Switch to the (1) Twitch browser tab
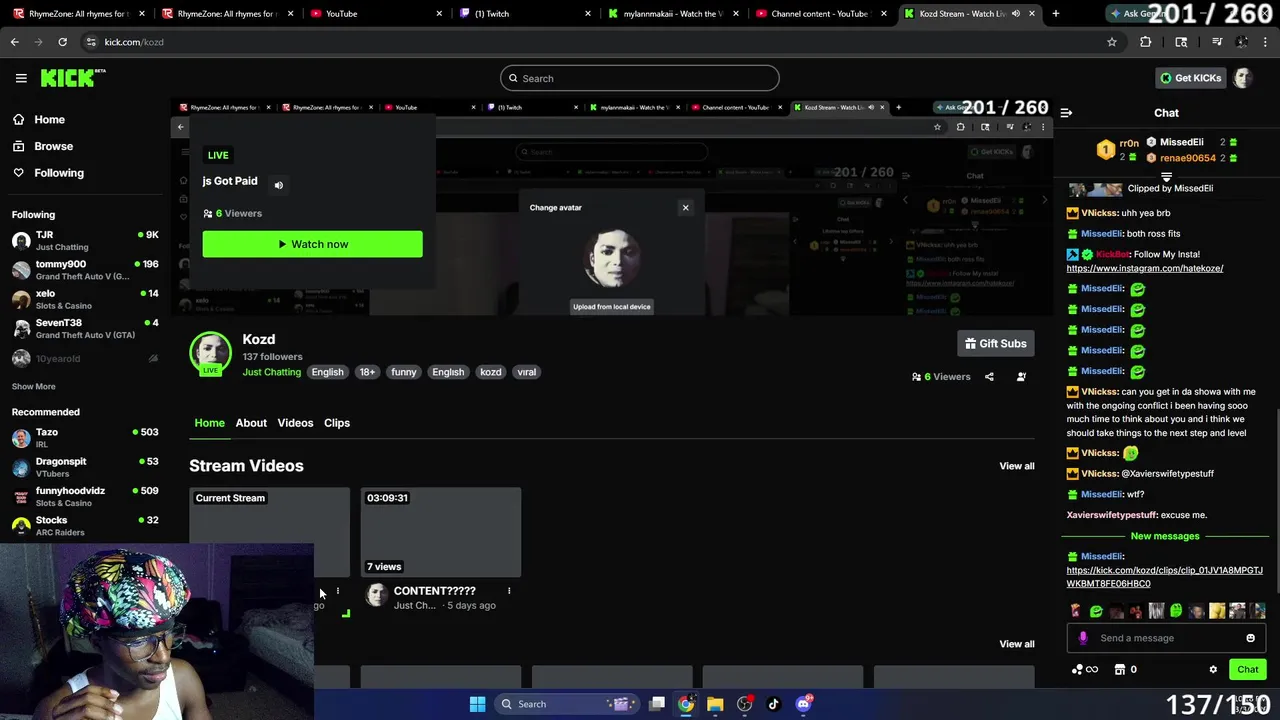The image size is (1280, 720). click(524, 14)
